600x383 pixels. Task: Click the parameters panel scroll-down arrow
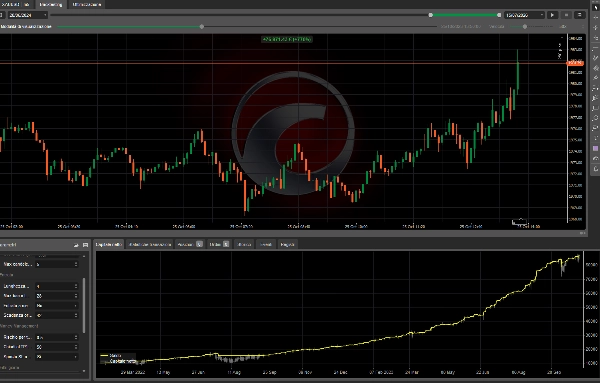84,371
